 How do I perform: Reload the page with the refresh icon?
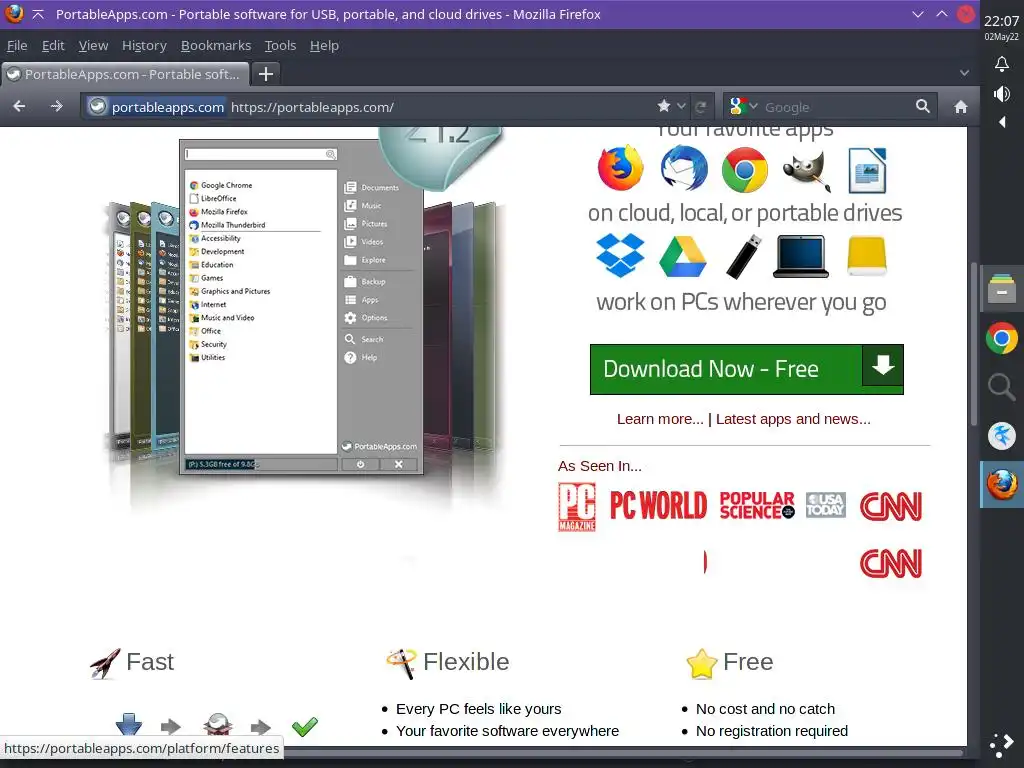pos(701,107)
